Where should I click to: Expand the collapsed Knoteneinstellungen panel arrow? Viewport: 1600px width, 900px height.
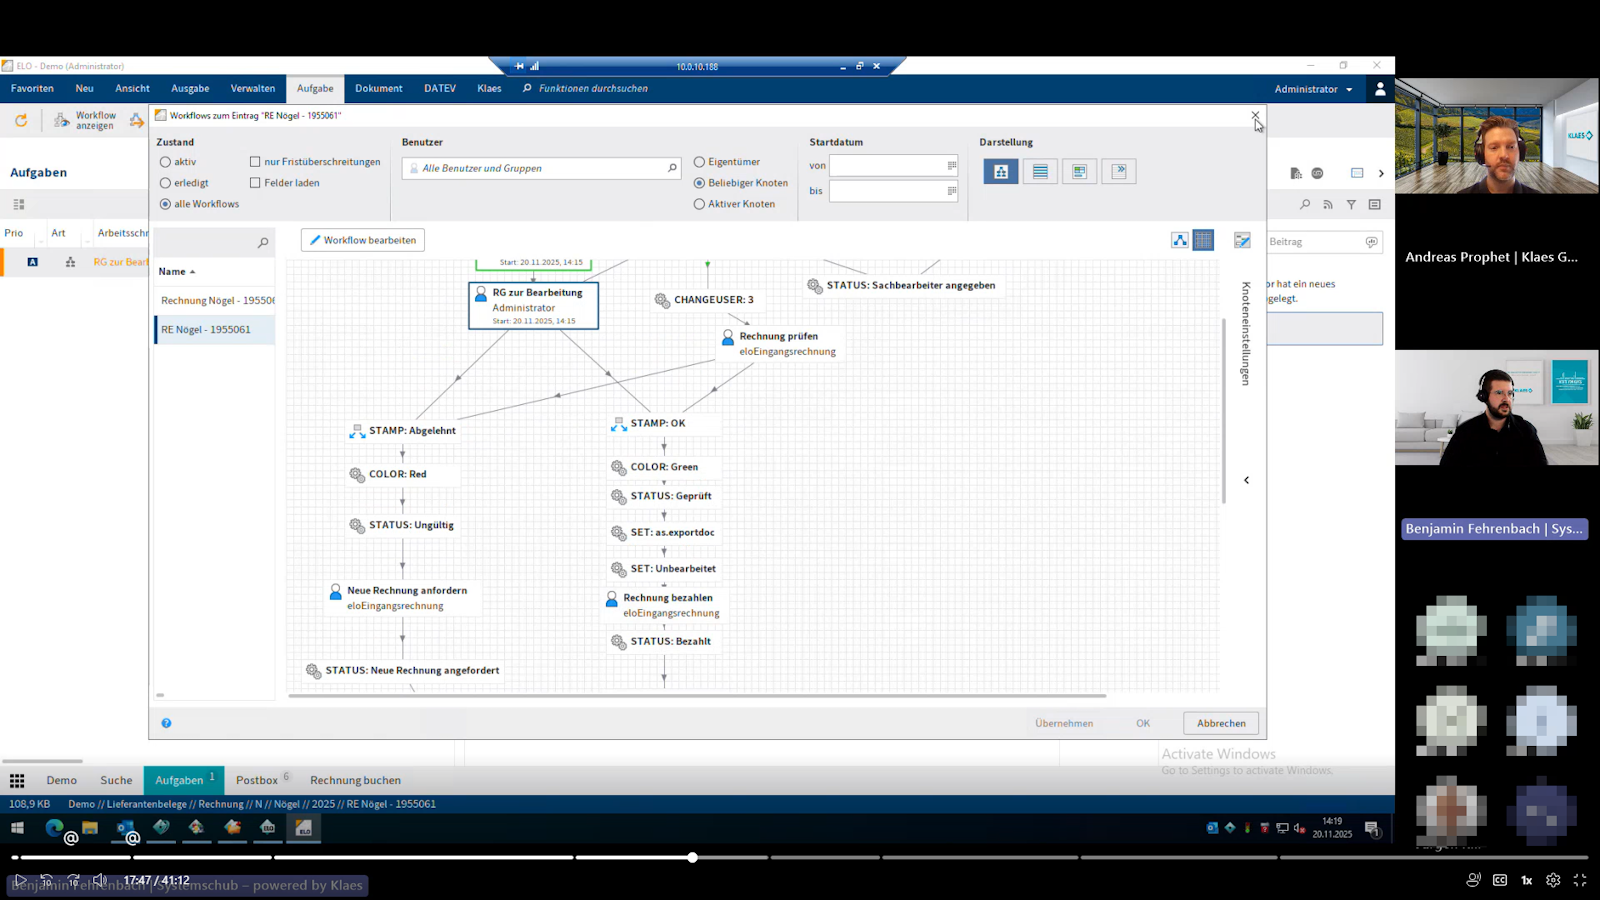[1246, 480]
